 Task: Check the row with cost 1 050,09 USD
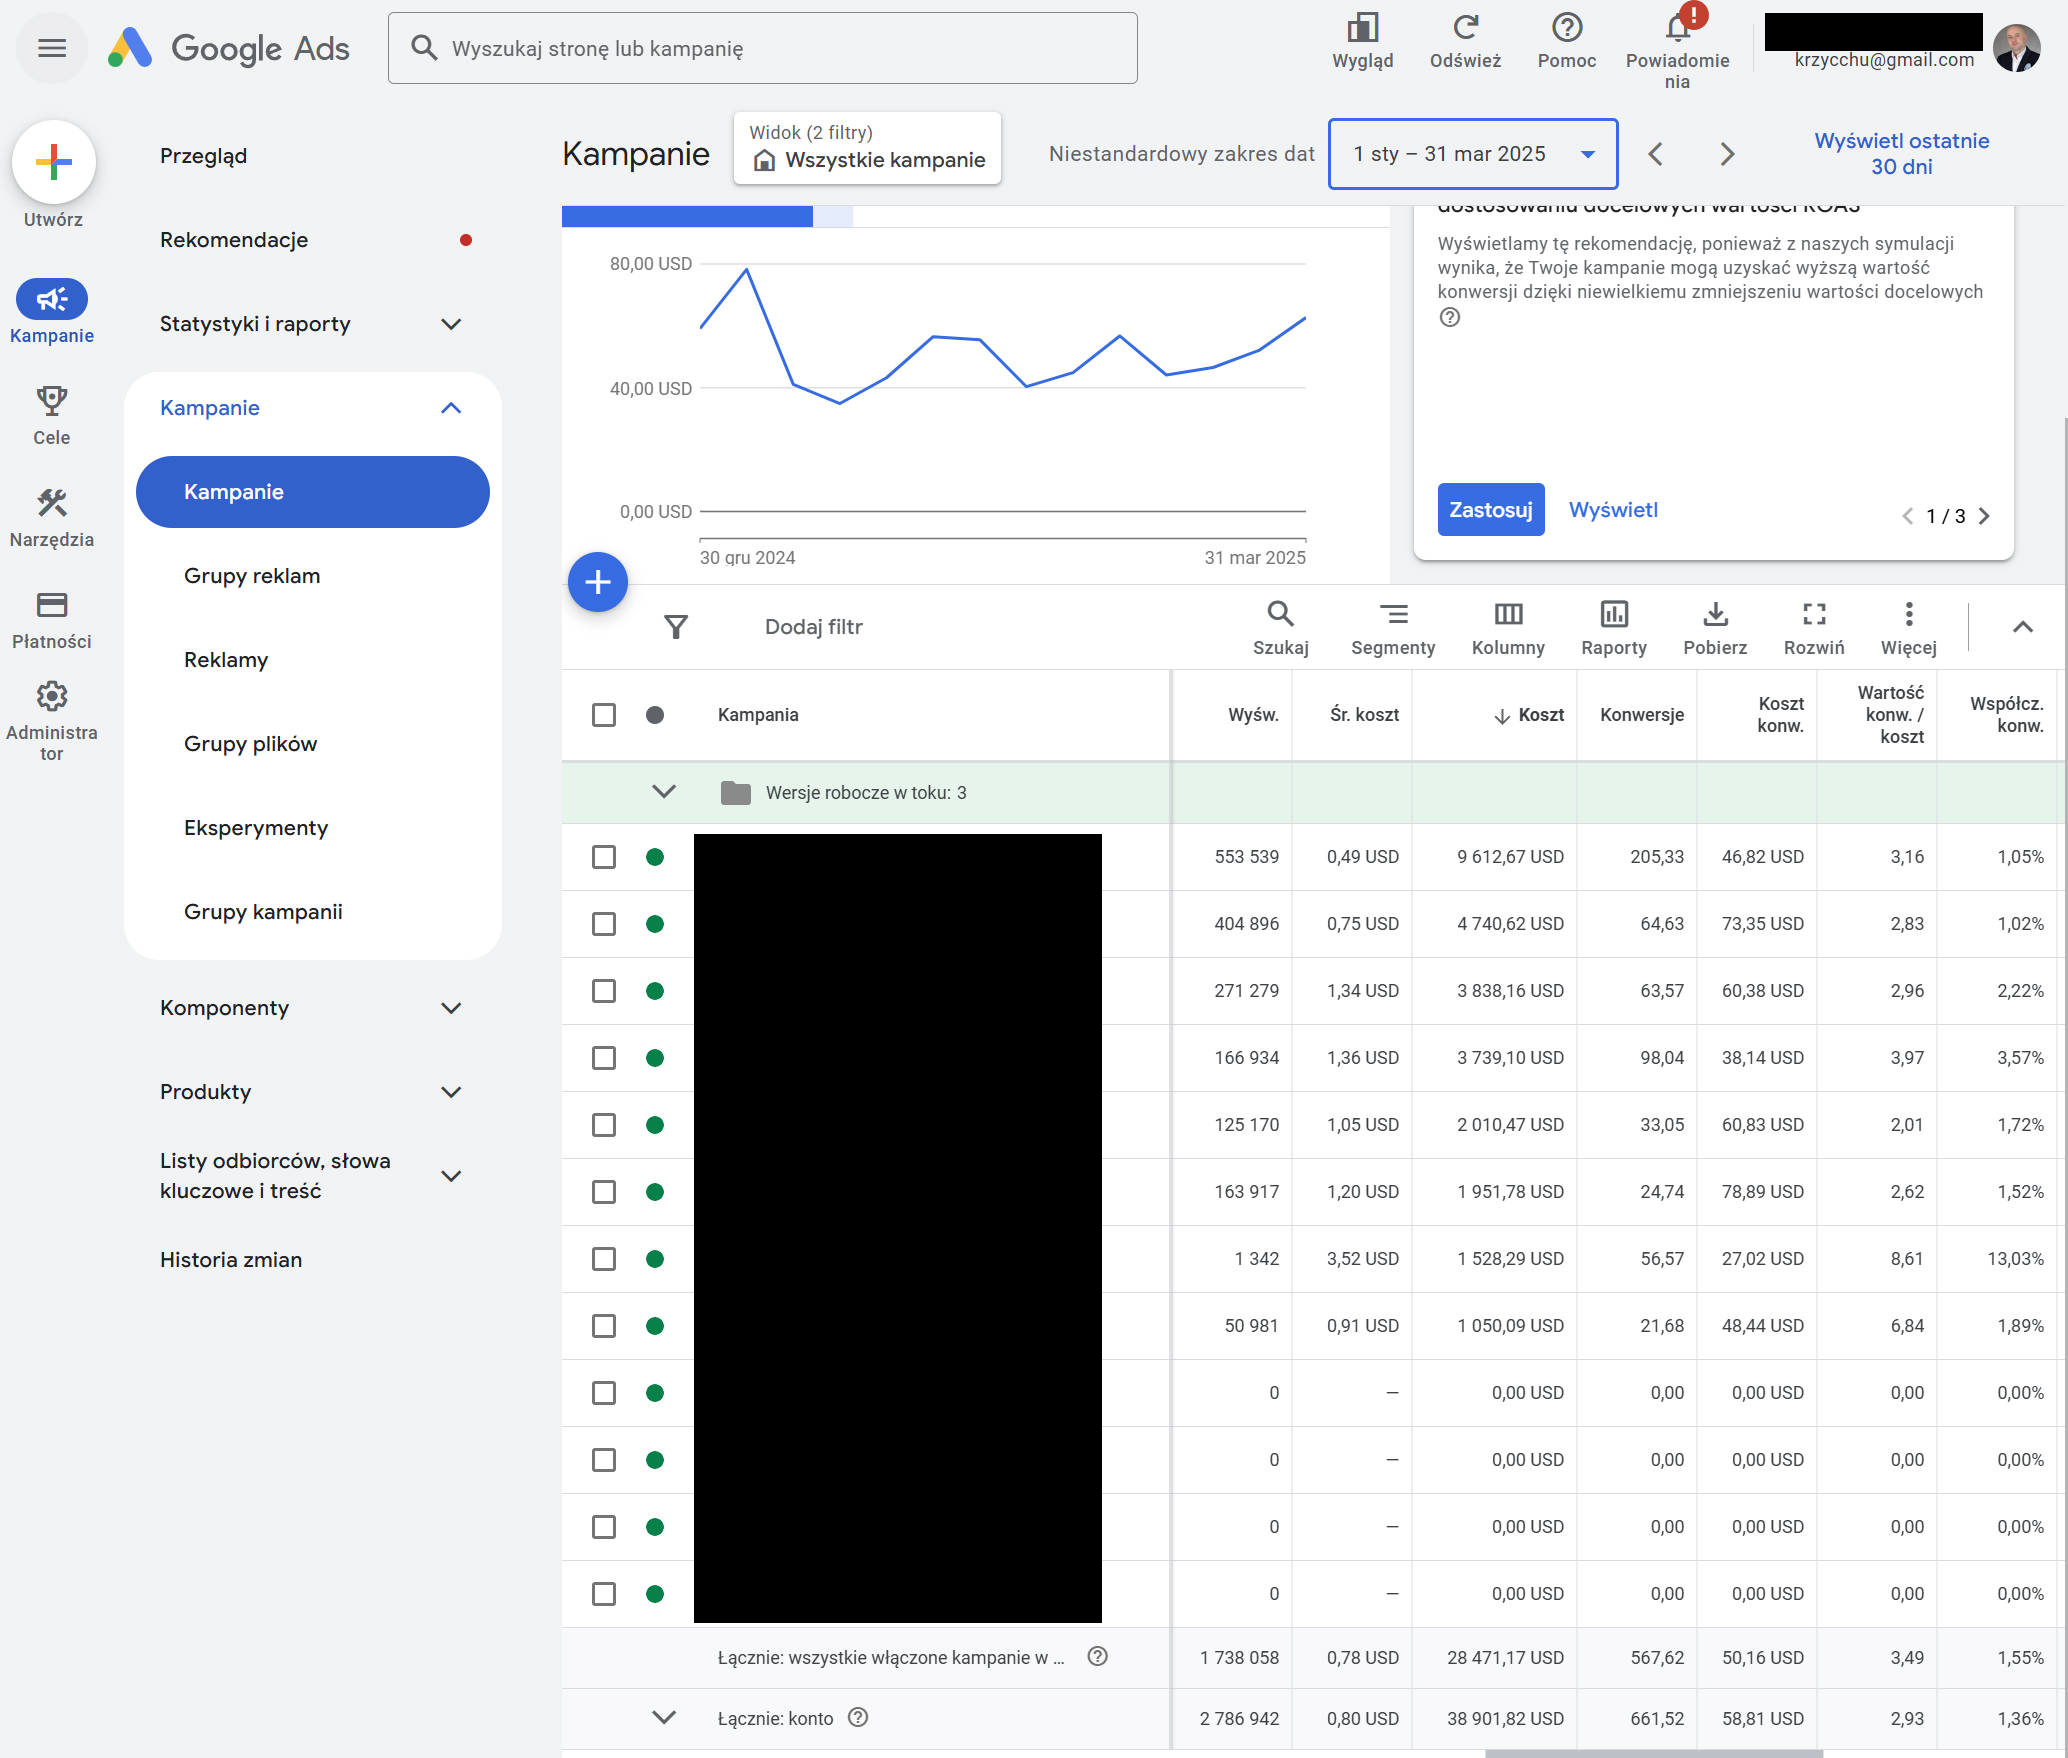(x=604, y=1326)
